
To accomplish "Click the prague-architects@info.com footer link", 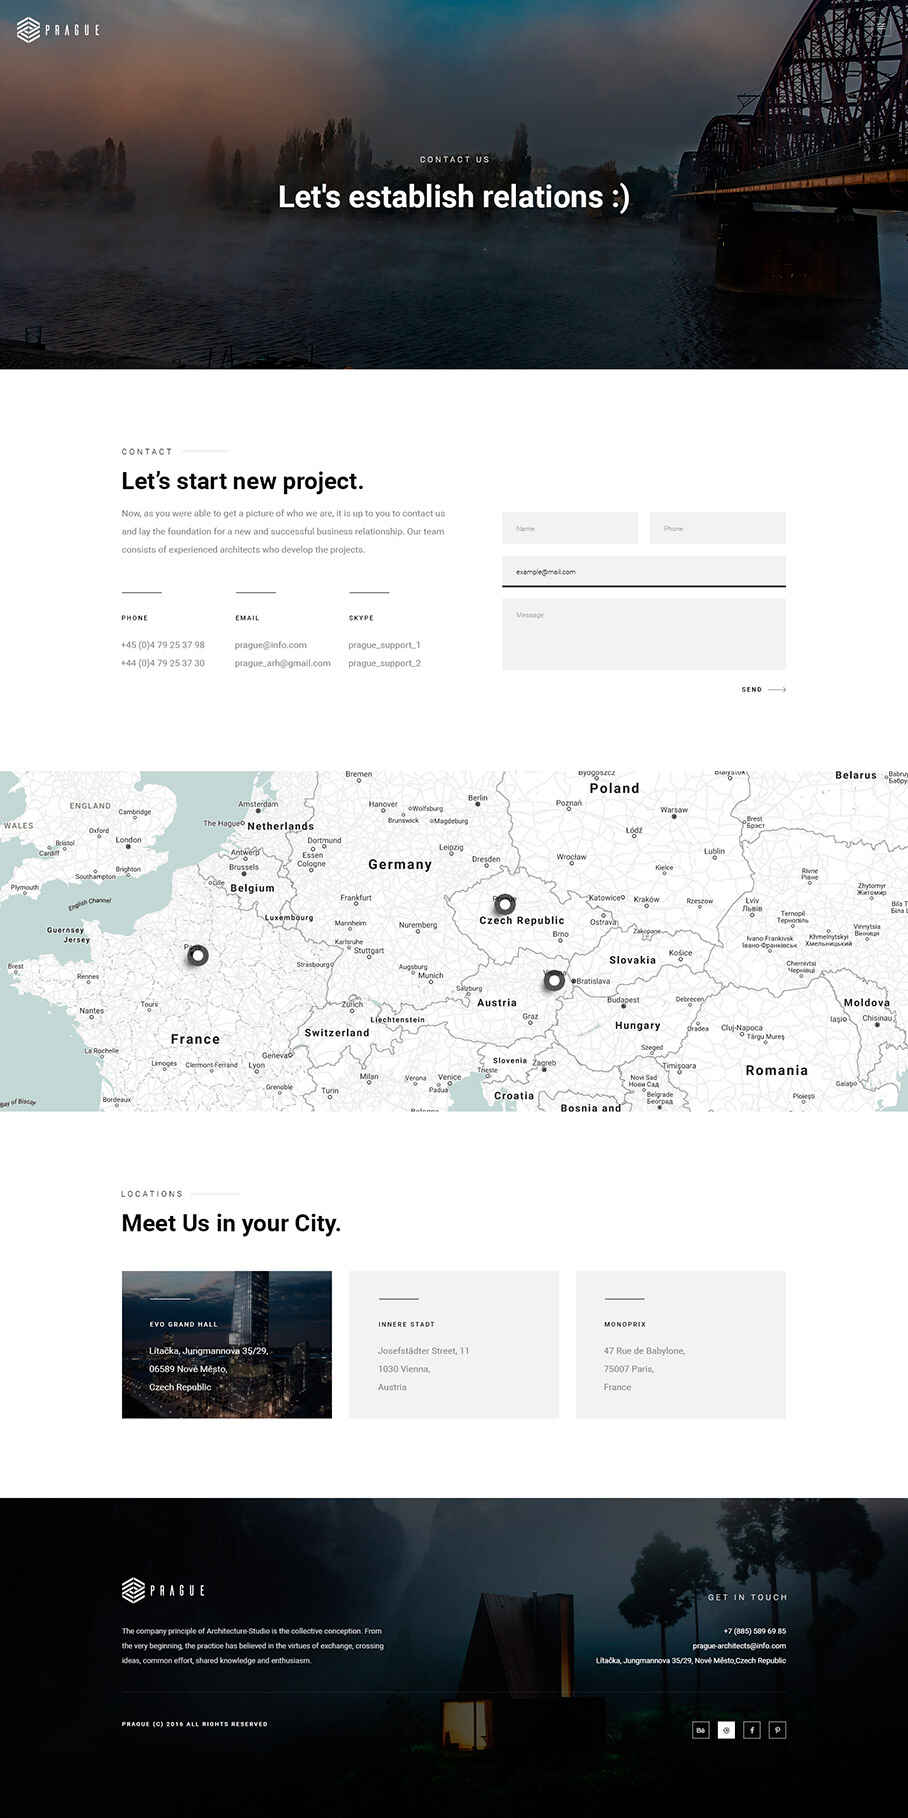I will [x=738, y=1645].
